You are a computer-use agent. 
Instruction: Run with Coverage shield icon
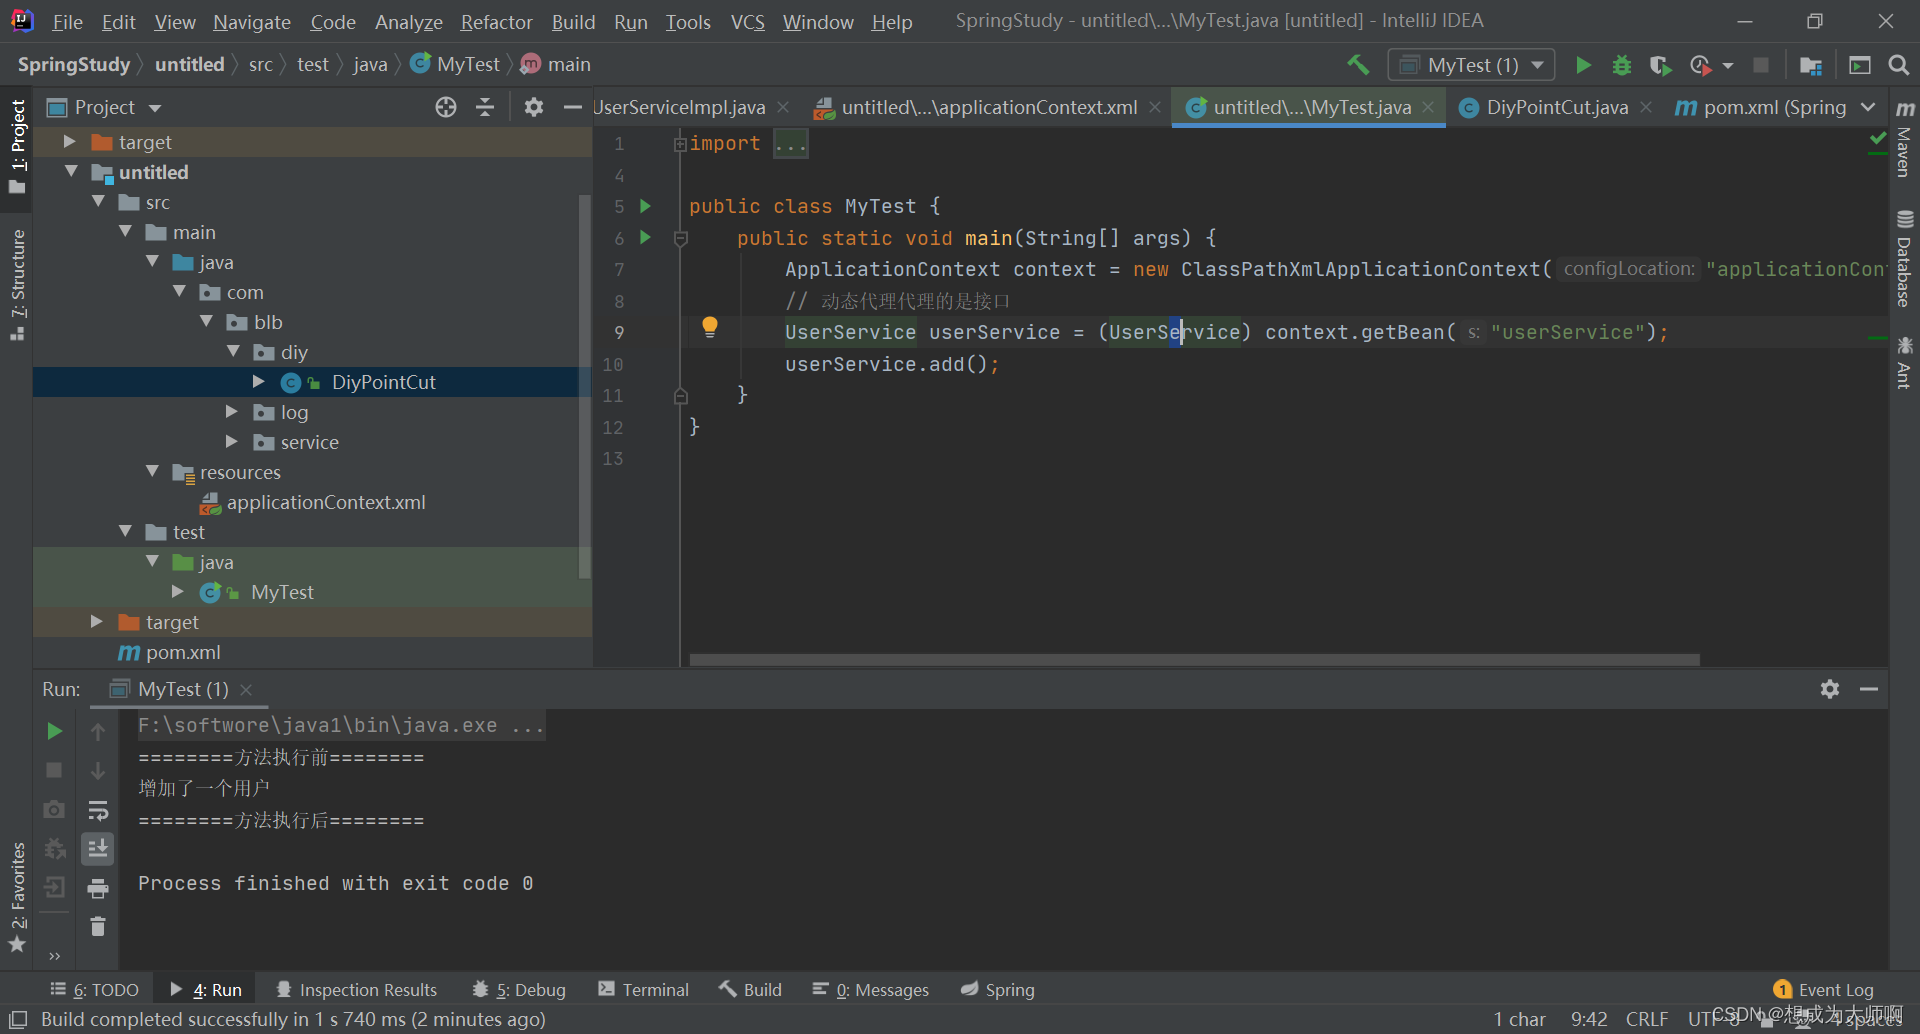coord(1660,65)
